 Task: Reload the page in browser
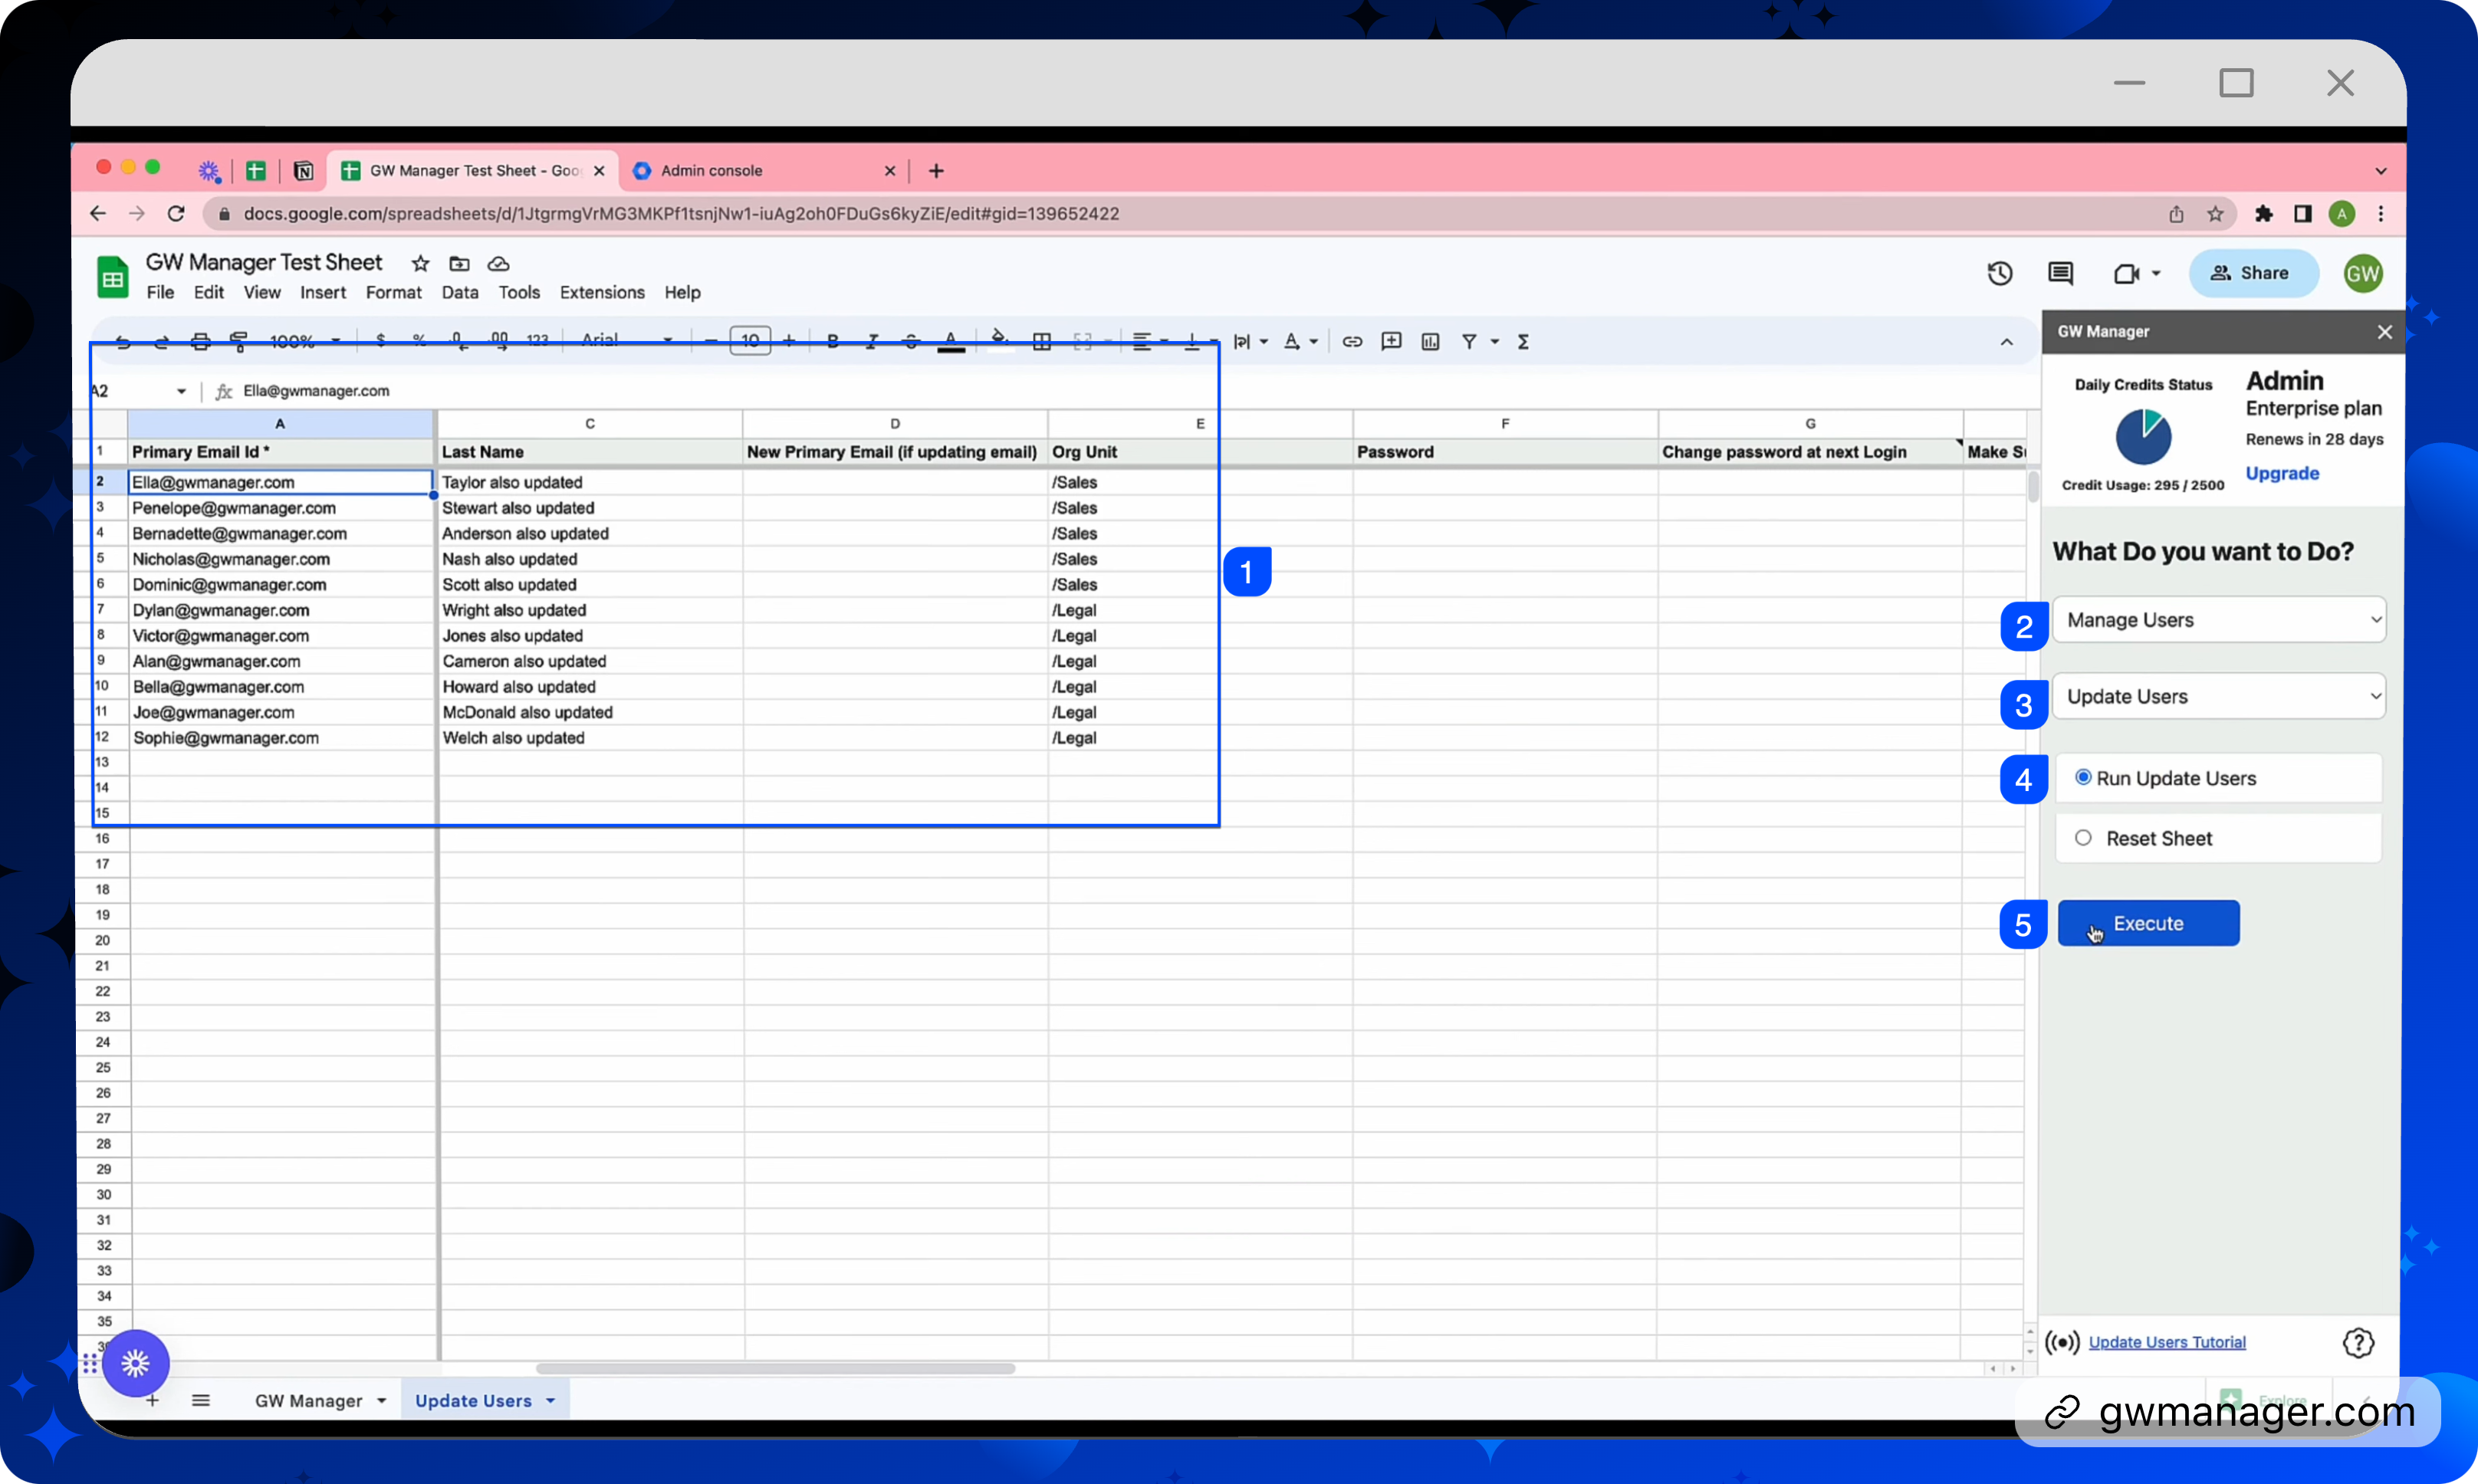[176, 214]
